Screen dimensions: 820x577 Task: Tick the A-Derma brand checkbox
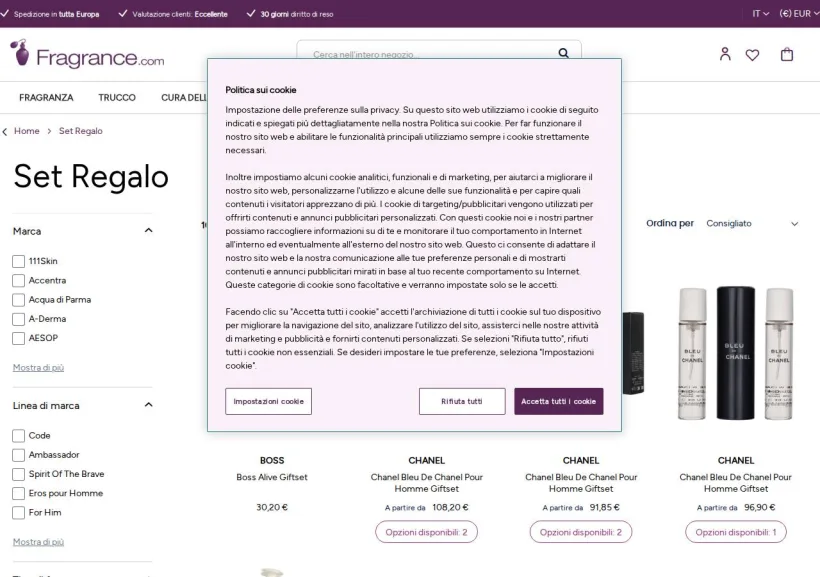click(18, 319)
